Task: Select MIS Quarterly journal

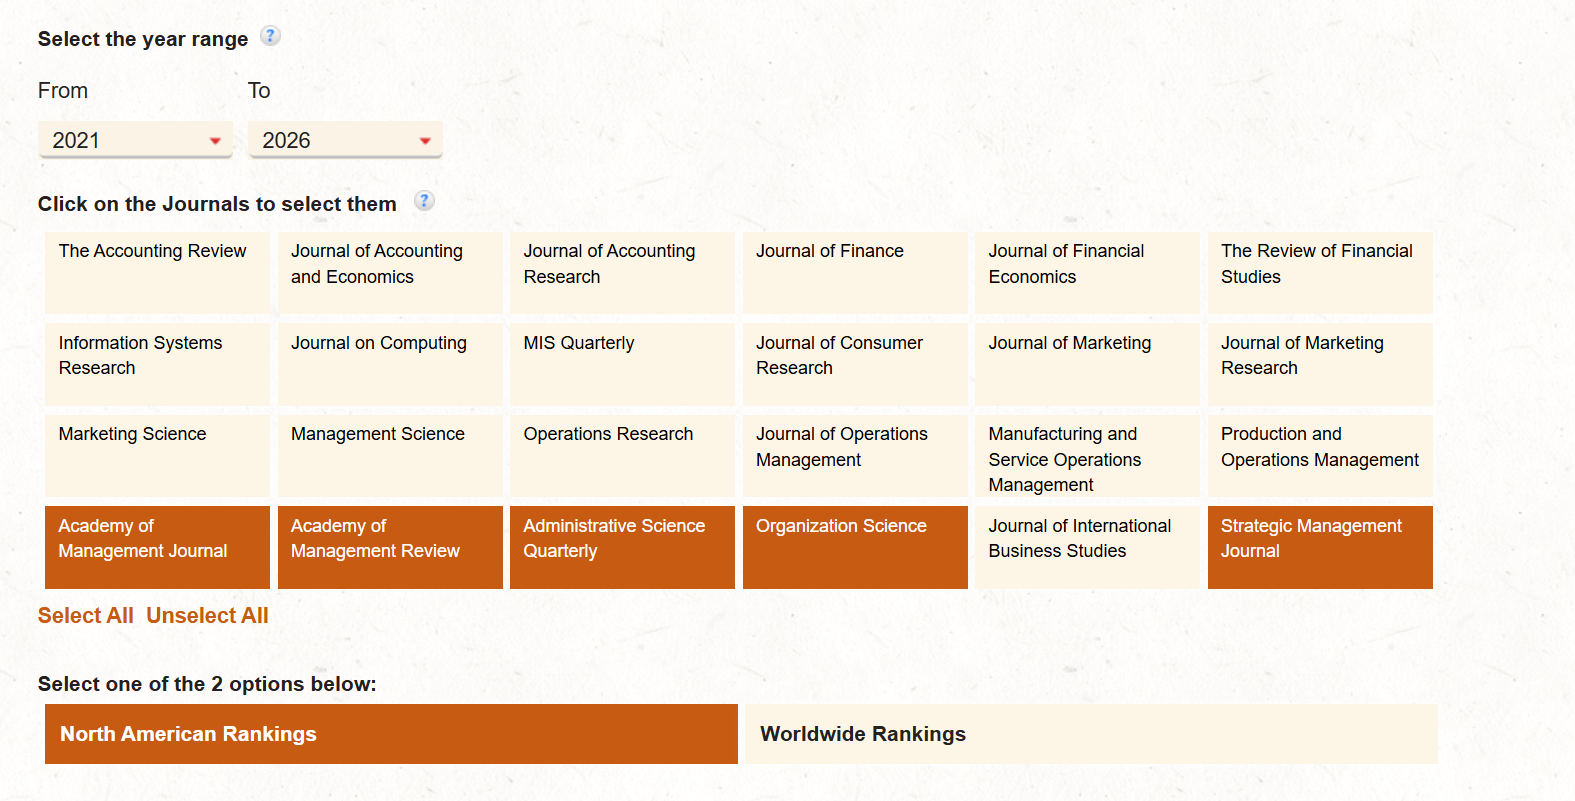Action: pyautogui.click(x=622, y=364)
